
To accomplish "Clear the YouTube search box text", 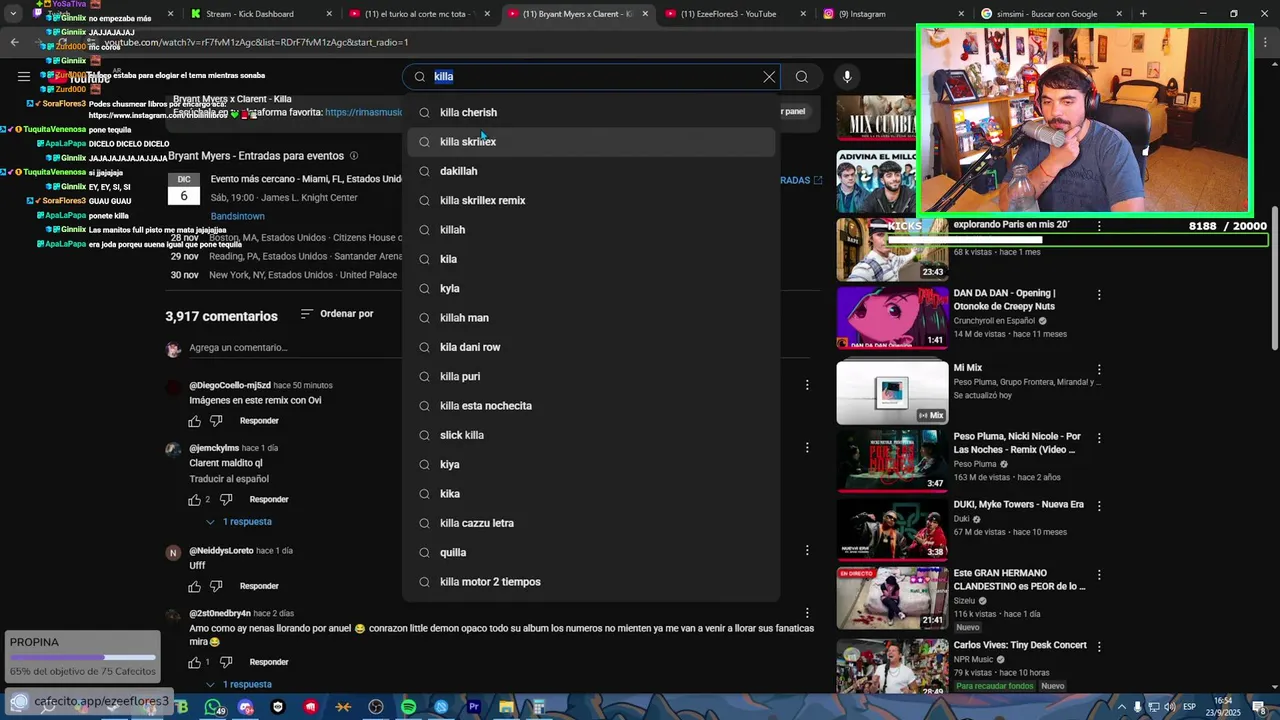I will [x=769, y=77].
